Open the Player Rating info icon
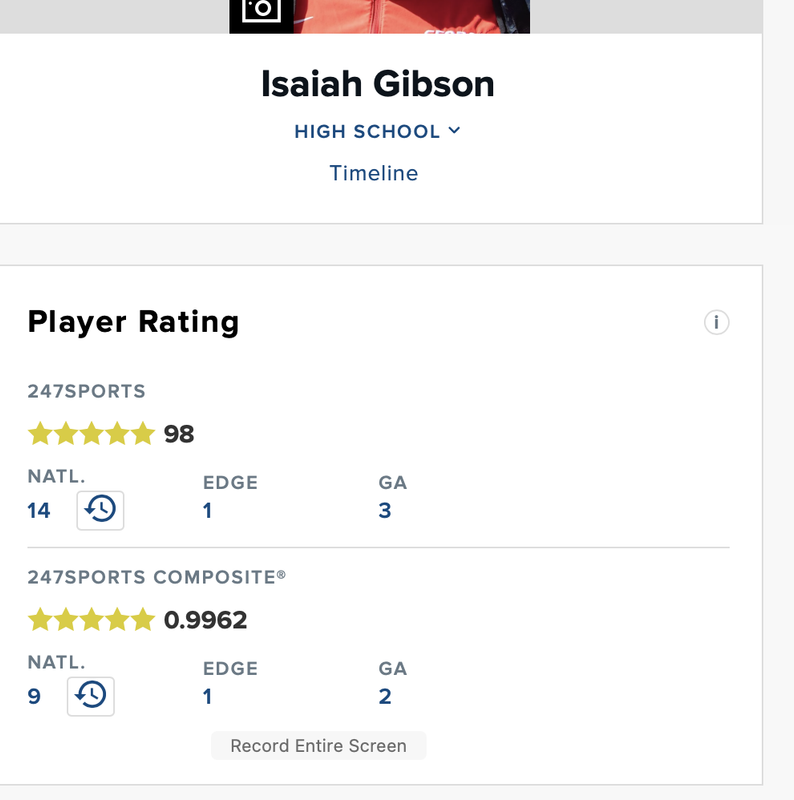The image size is (794, 800). pyautogui.click(x=716, y=322)
